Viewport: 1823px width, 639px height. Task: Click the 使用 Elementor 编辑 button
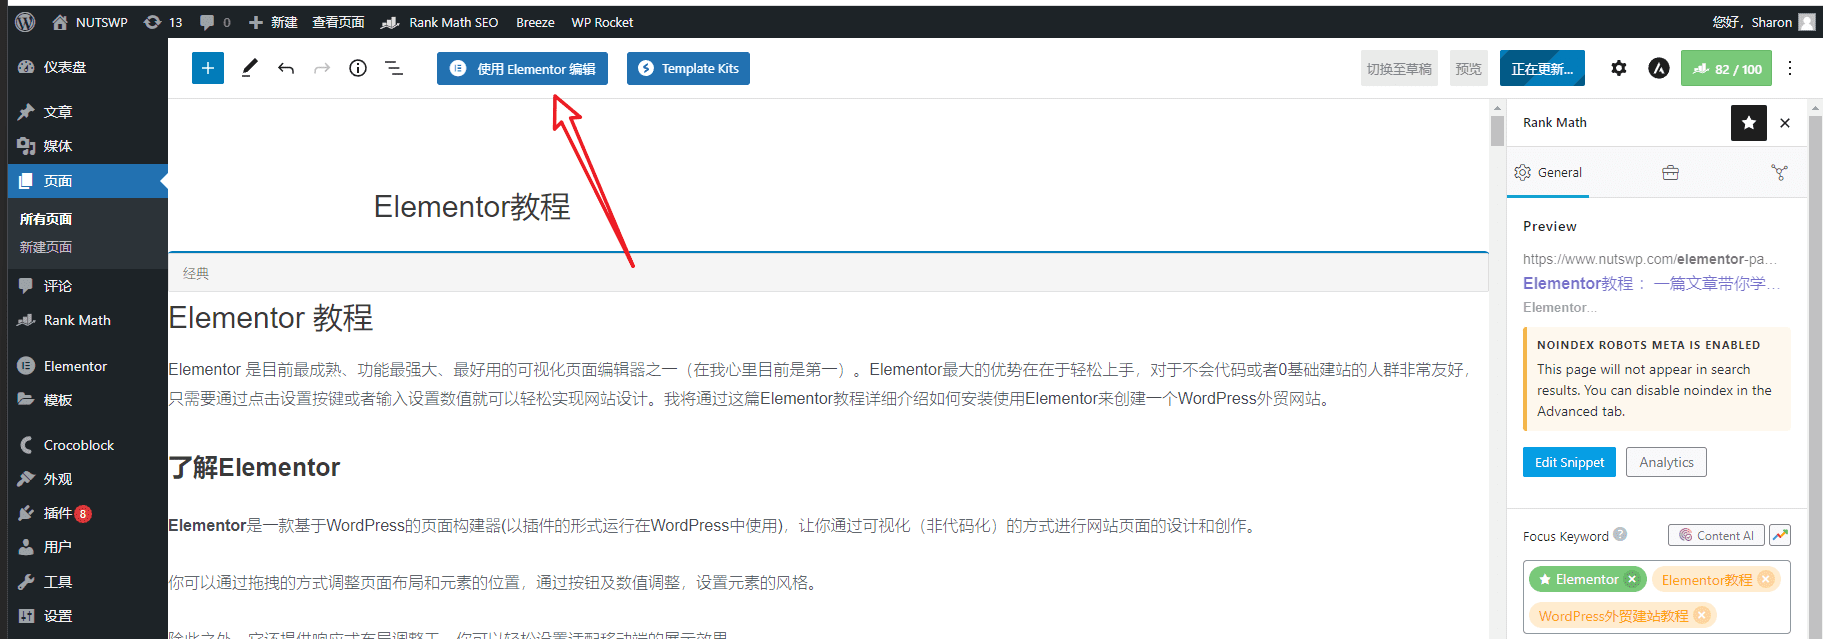coord(522,69)
